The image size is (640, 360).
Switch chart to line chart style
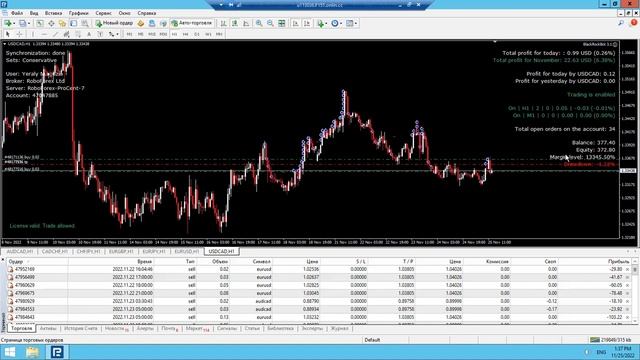click(x=246, y=23)
